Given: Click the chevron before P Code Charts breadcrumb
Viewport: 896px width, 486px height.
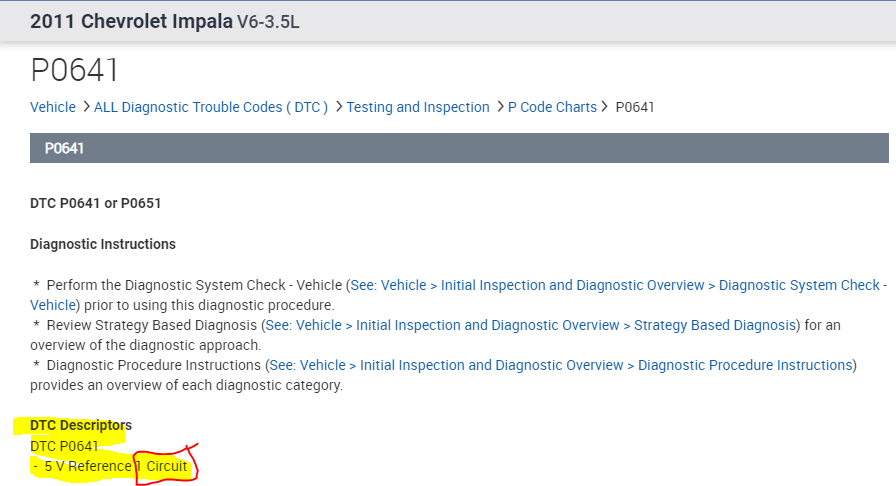Looking at the screenshot, I should (500, 106).
